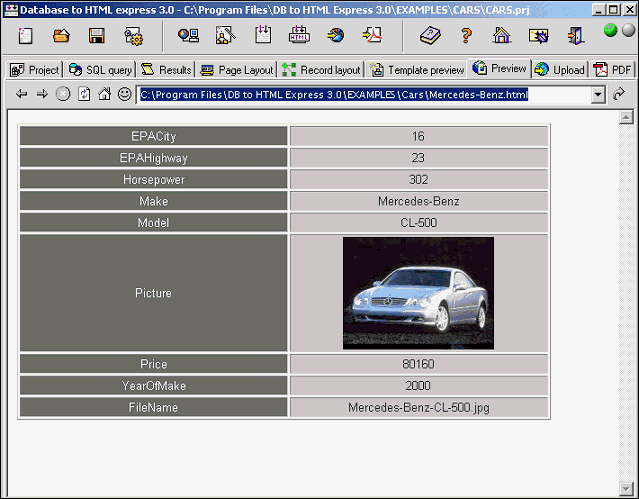This screenshot has width=639, height=499.
Task: Save project with the floppy disk icon
Action: pyautogui.click(x=97, y=36)
